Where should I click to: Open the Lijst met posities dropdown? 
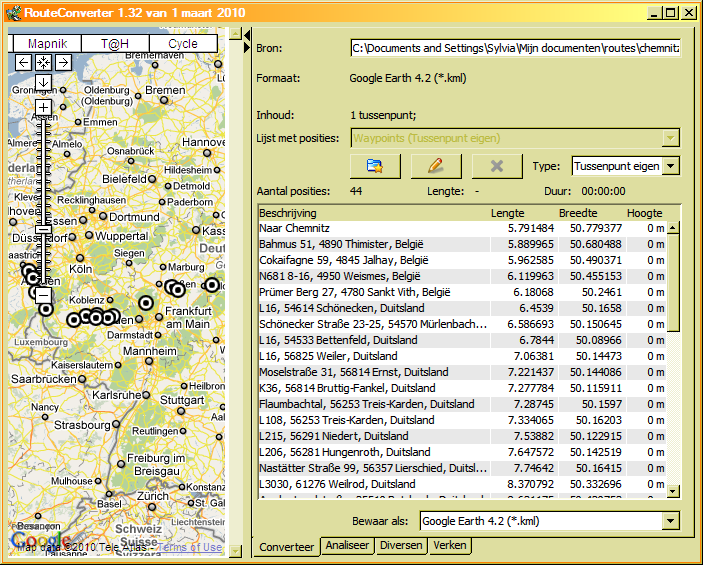tap(670, 138)
